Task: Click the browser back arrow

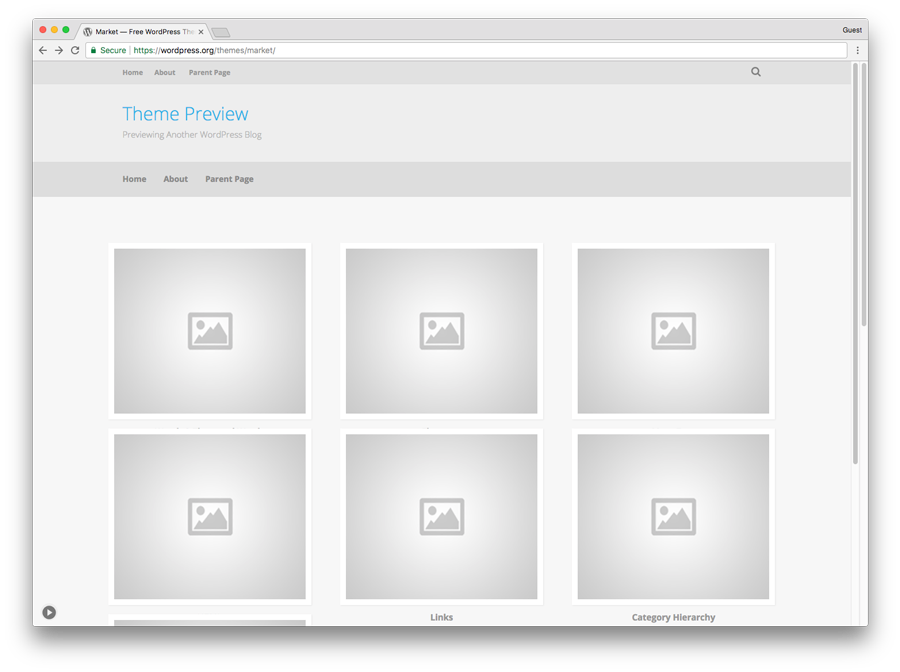Action: point(42,51)
